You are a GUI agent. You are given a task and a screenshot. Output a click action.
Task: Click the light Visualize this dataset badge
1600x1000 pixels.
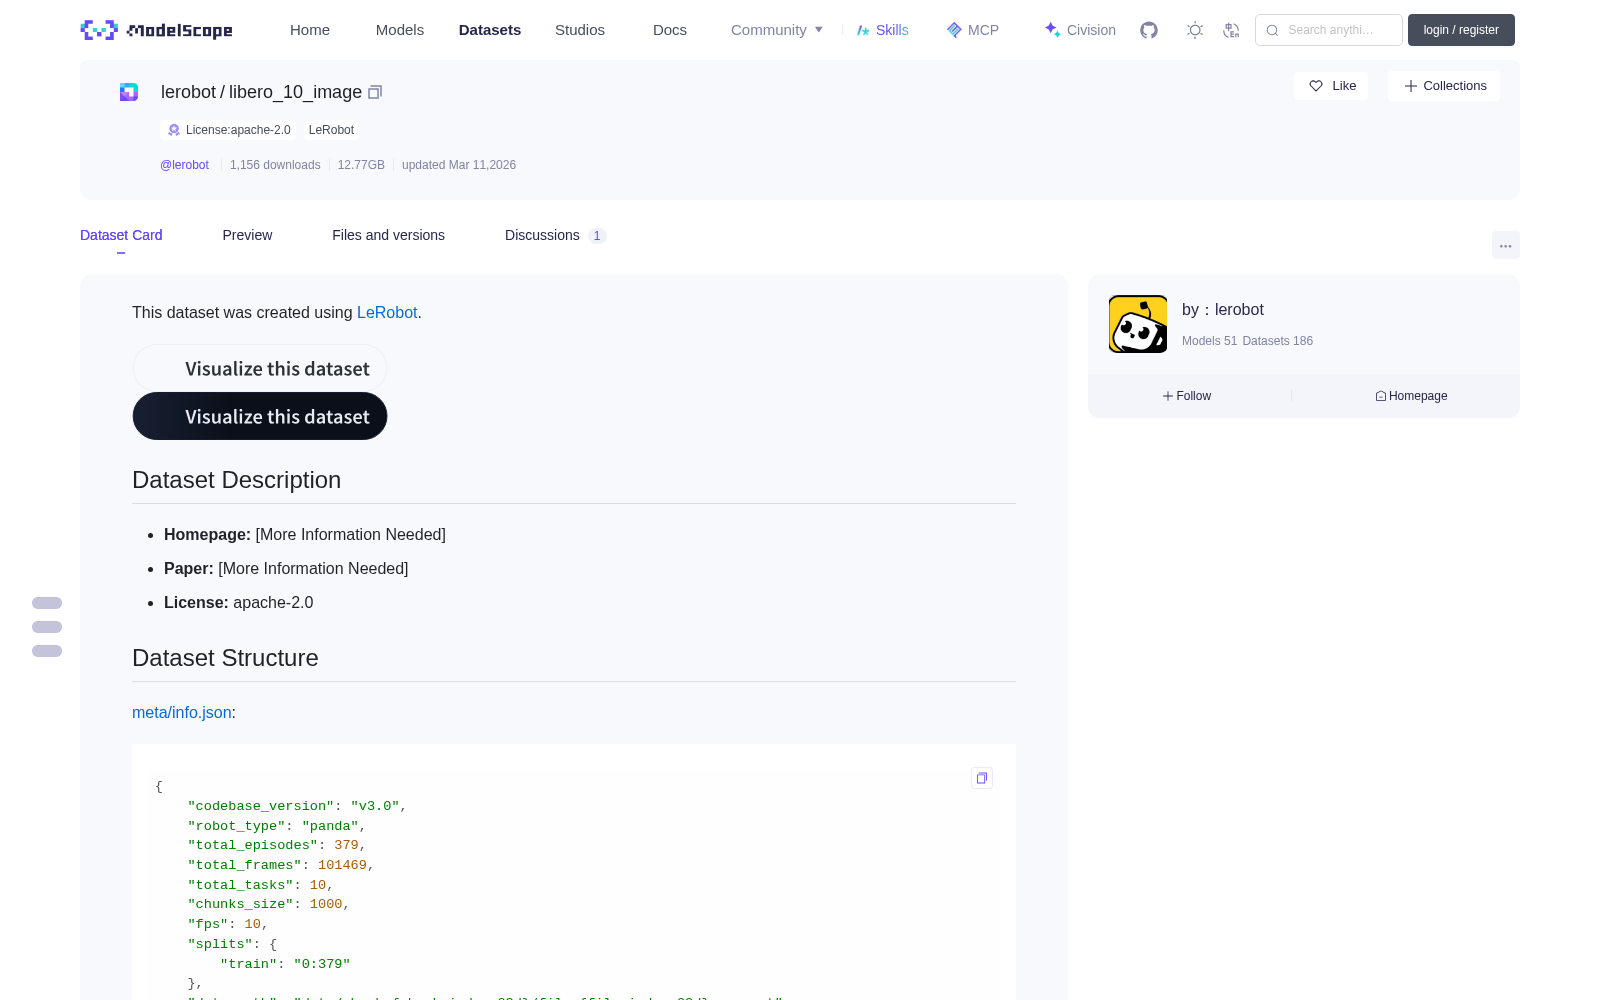click(260, 368)
